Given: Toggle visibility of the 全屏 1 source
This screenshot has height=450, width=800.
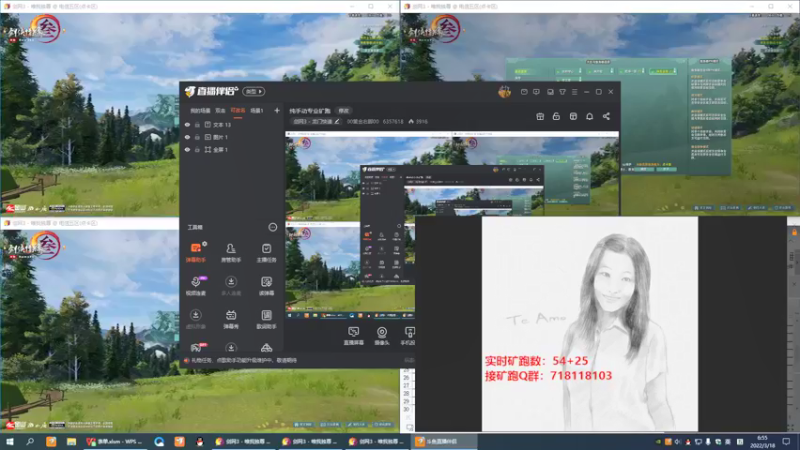Looking at the screenshot, I should tap(187, 149).
